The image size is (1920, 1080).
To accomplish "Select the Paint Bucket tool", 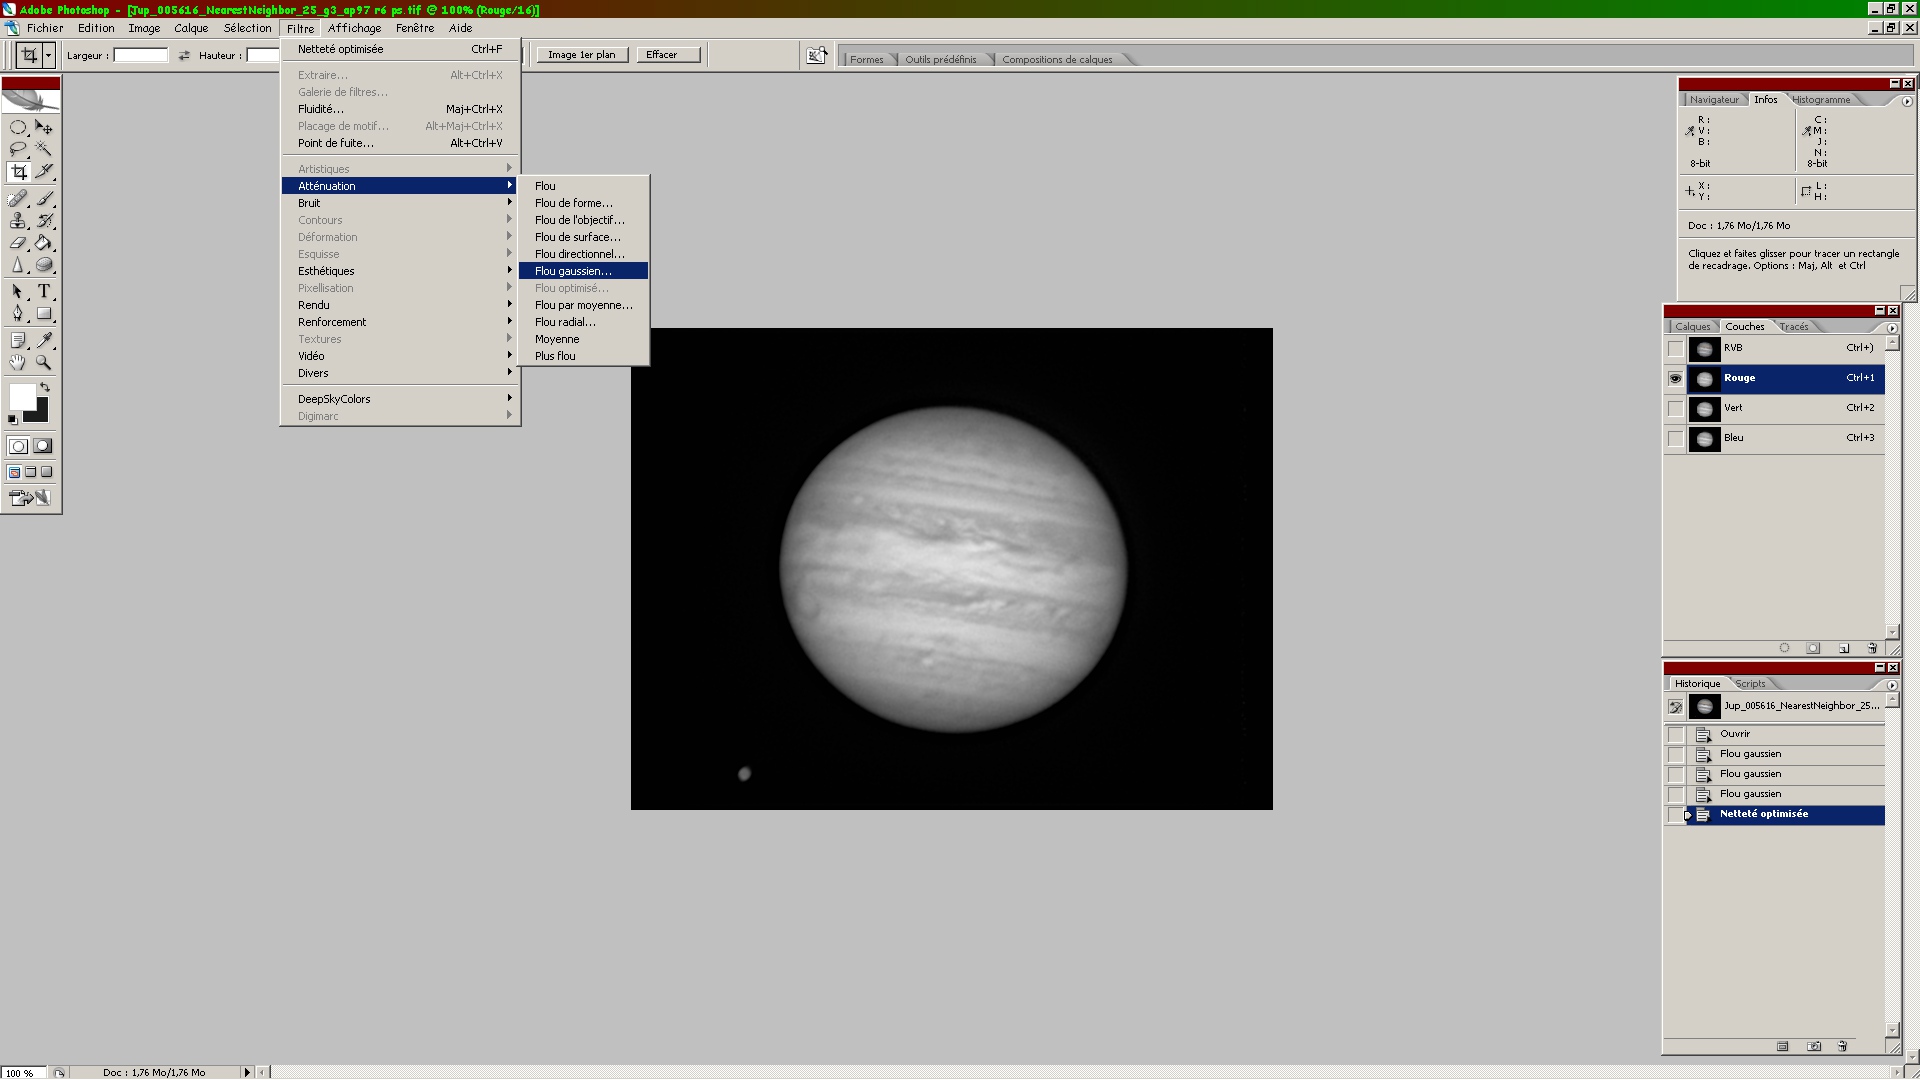I will 44,243.
